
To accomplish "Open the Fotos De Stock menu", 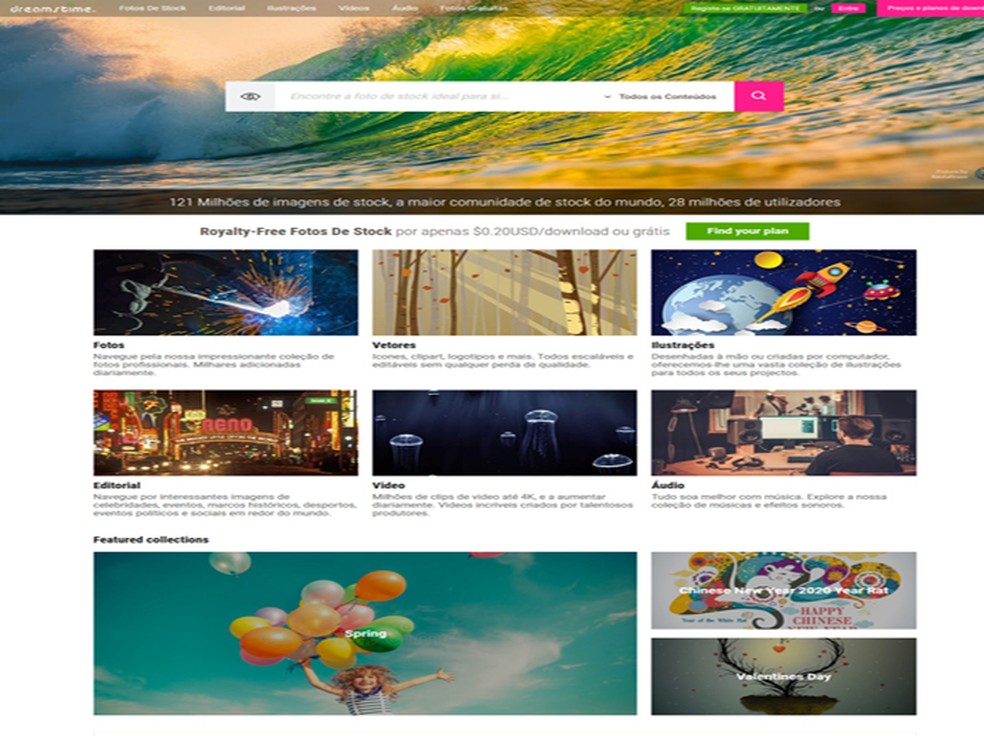I will [152, 8].
